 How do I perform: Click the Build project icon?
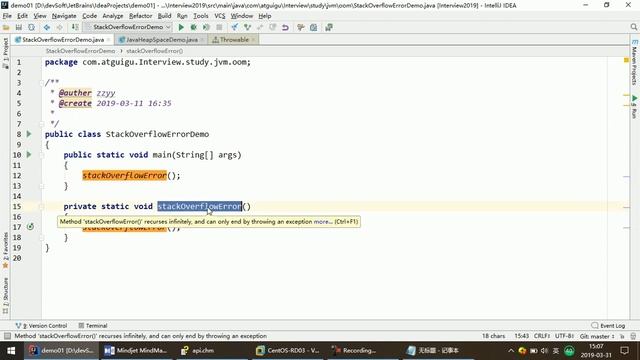[75, 27]
